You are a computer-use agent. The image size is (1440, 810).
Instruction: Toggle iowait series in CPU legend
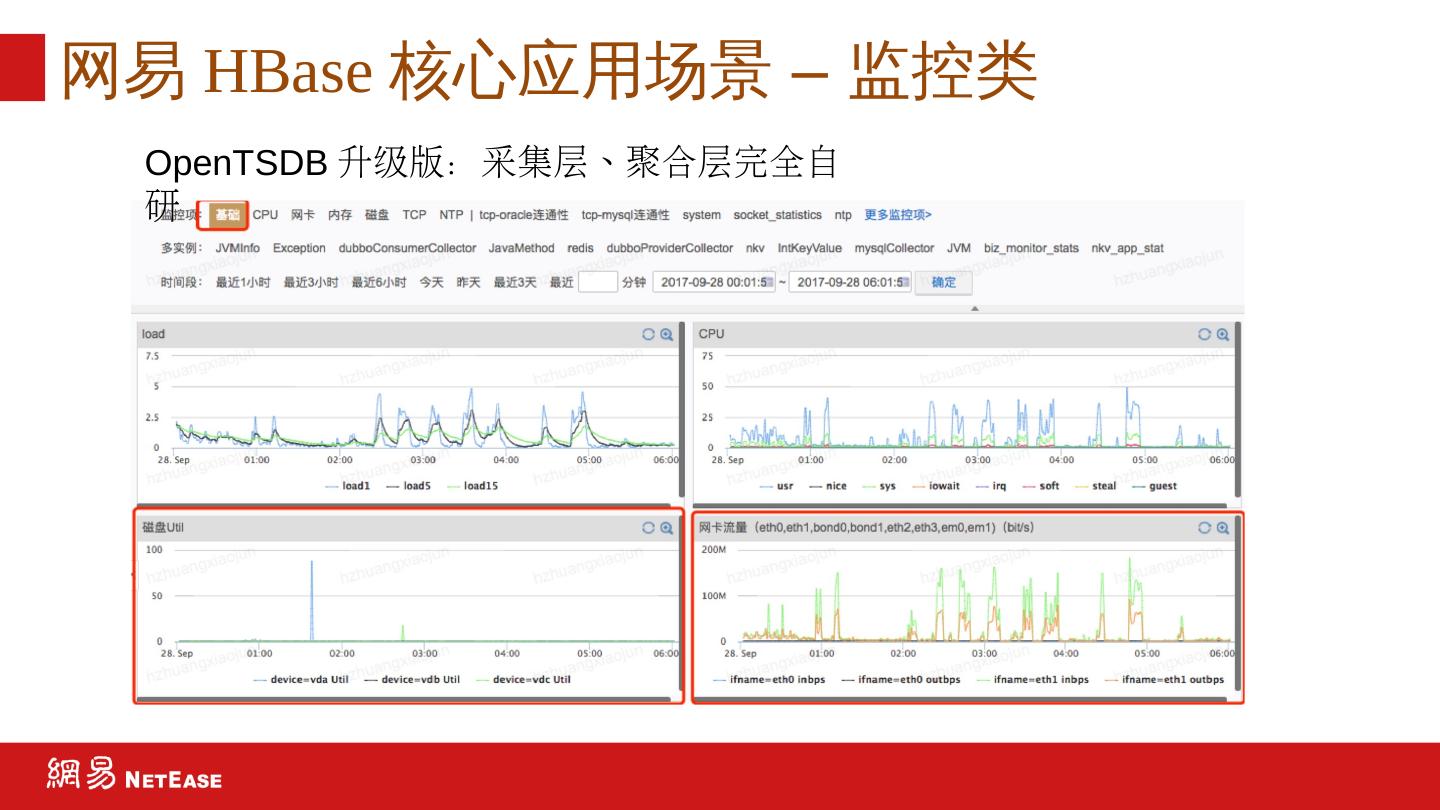pyautogui.click(x=936, y=486)
